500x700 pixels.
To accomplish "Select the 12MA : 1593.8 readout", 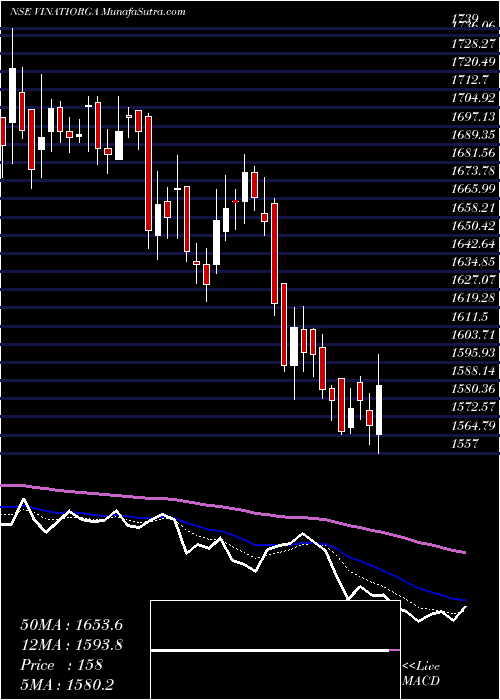I will click(x=71, y=645).
